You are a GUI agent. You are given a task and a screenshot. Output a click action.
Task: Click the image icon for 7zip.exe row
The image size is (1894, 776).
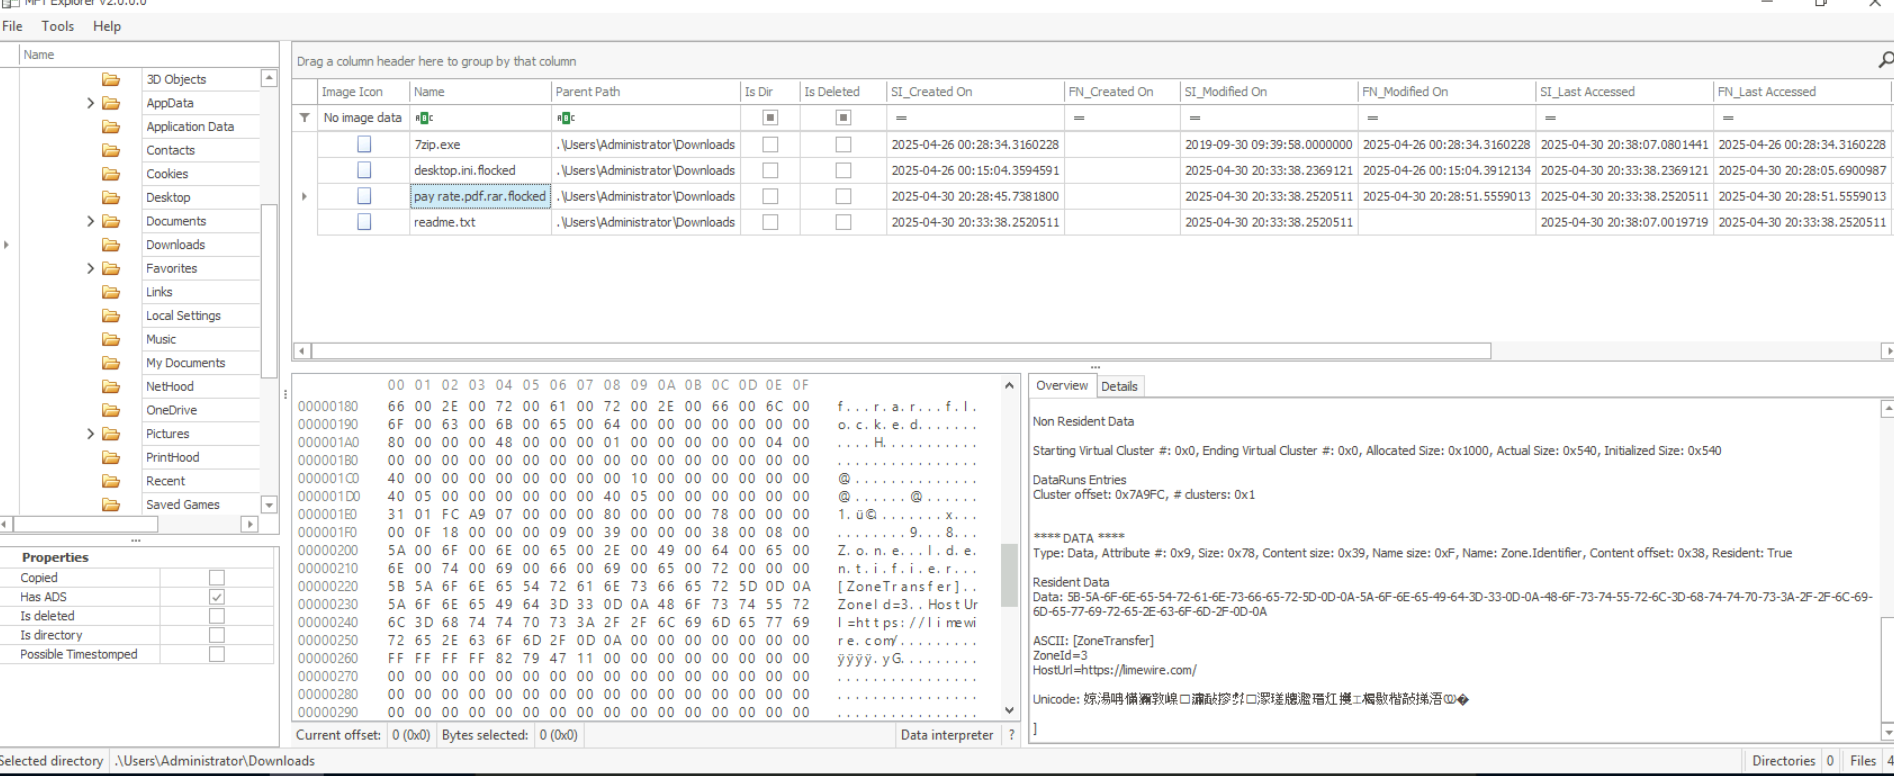364,145
